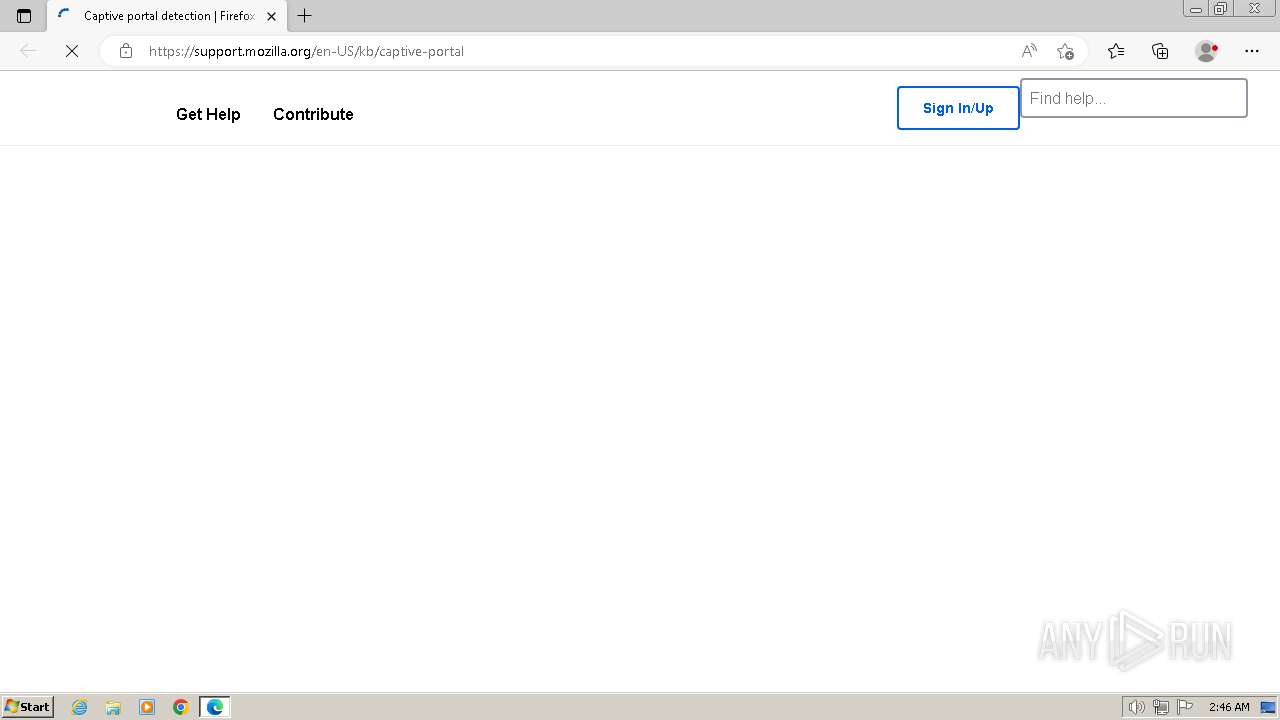This screenshot has width=1280, height=720.
Task: Open the tab actions menu icon
Action: click(x=24, y=16)
